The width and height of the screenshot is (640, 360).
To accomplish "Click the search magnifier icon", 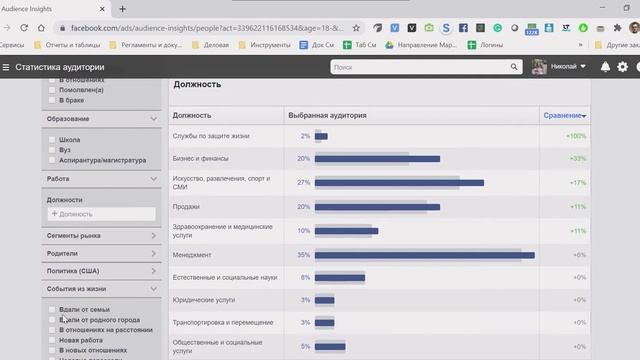I will 514,67.
